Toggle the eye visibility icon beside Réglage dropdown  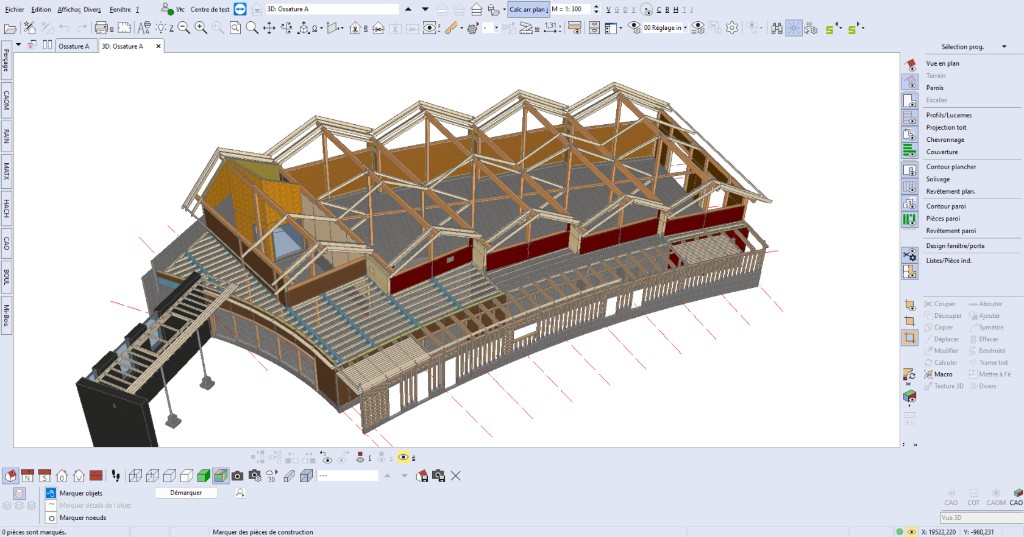coord(634,28)
